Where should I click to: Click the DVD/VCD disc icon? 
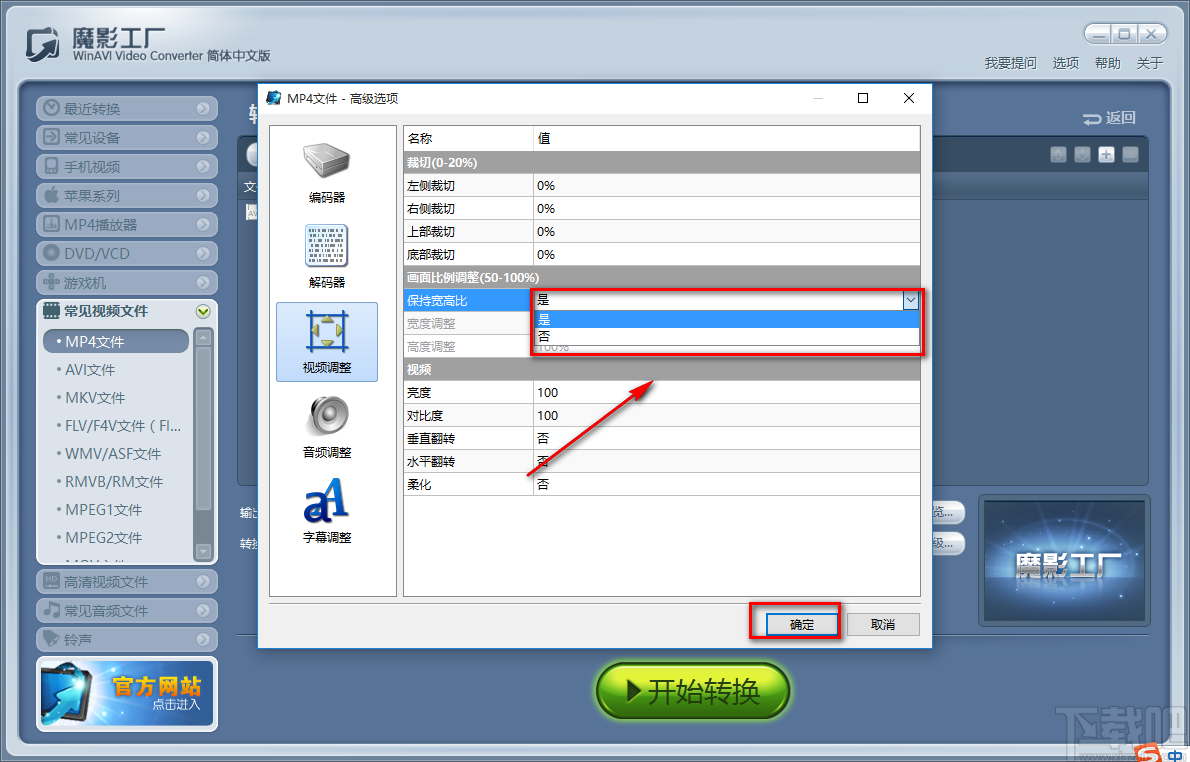point(51,253)
